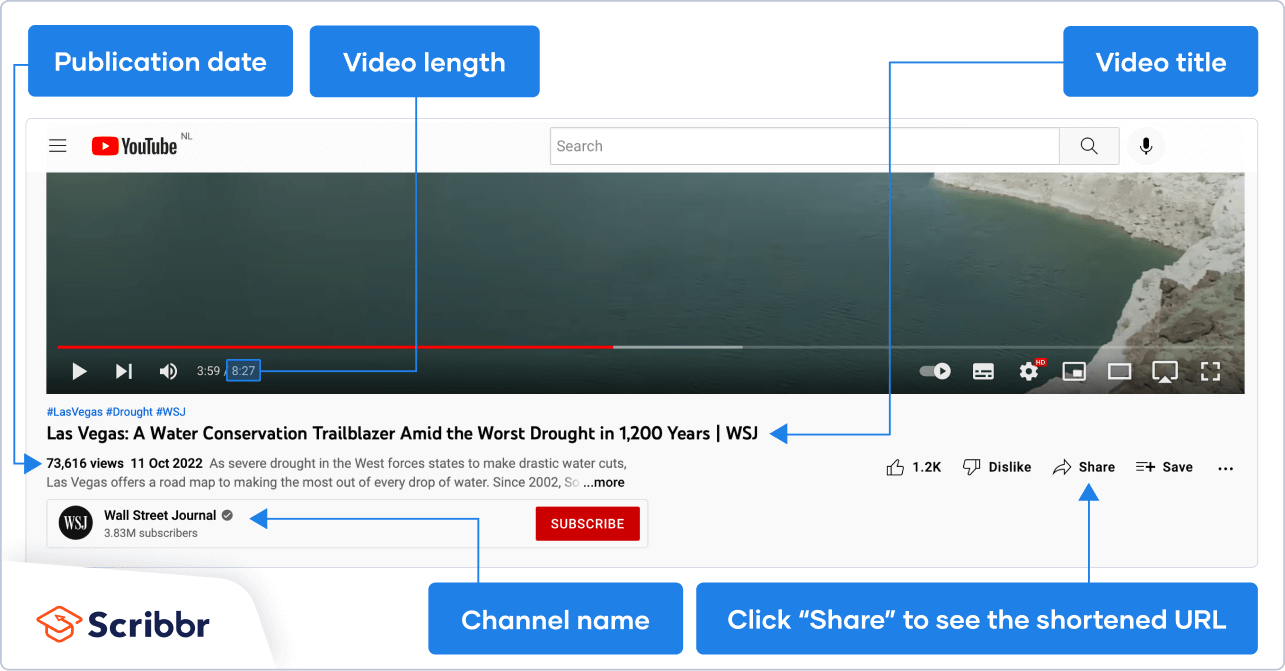The width and height of the screenshot is (1285, 671).
Task: Click the 73,616 views count
Action: 85,464
